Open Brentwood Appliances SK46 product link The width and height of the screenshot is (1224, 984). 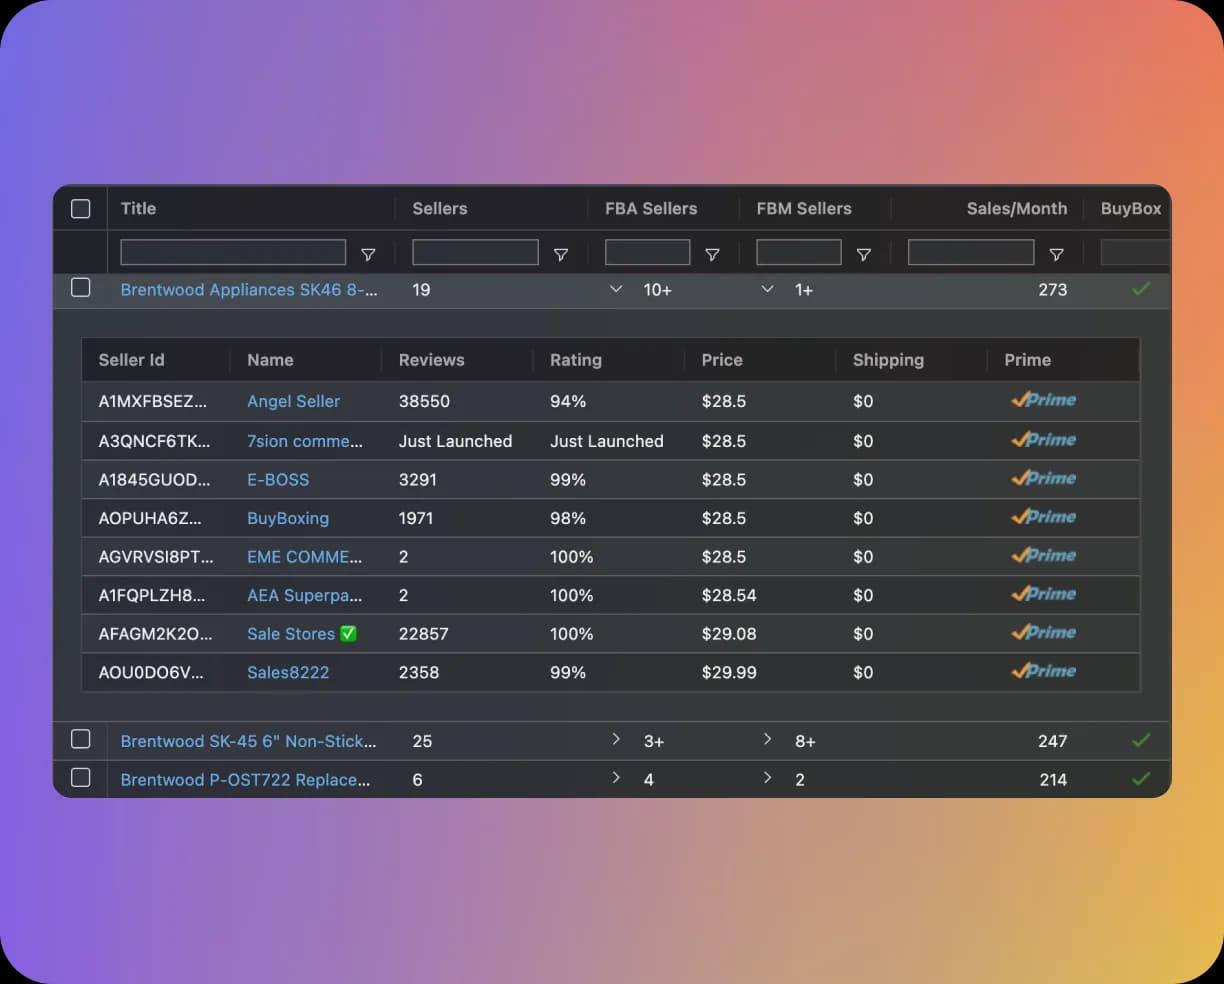pyautogui.click(x=249, y=290)
